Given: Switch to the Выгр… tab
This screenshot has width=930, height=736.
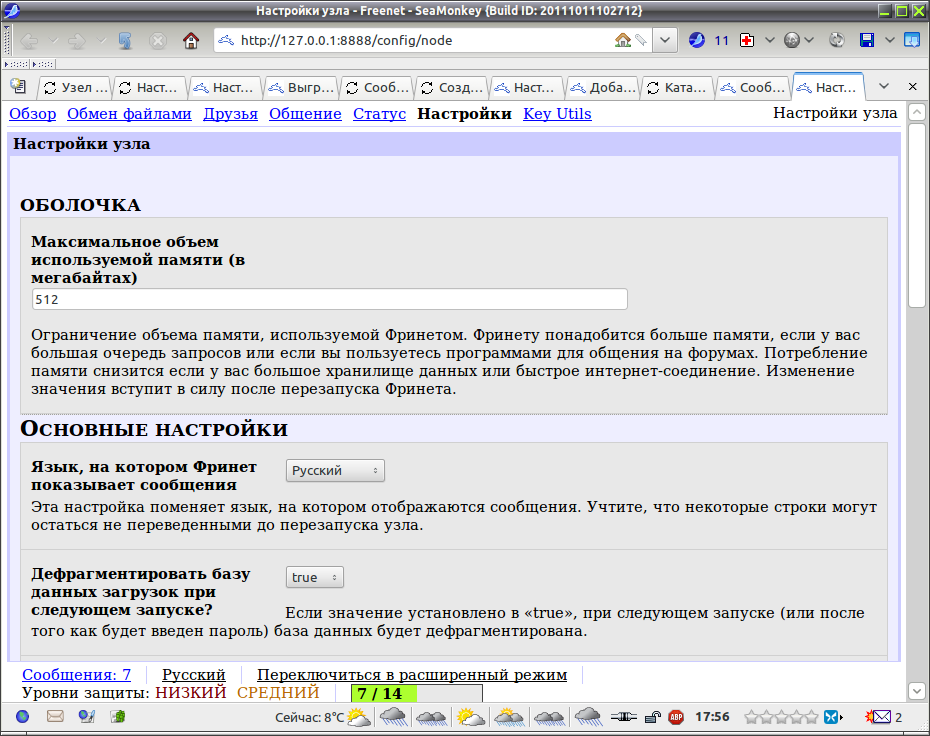Looking at the screenshot, I should [x=301, y=88].
